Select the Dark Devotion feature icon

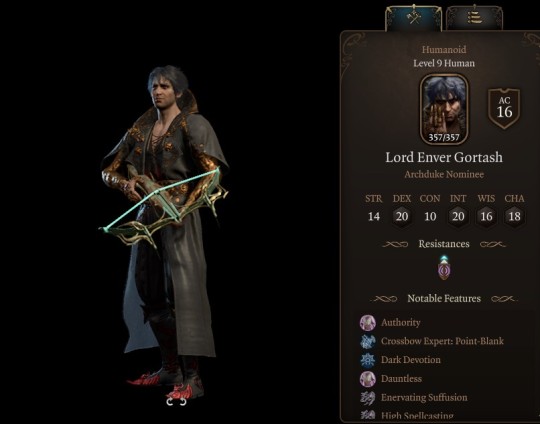367,360
